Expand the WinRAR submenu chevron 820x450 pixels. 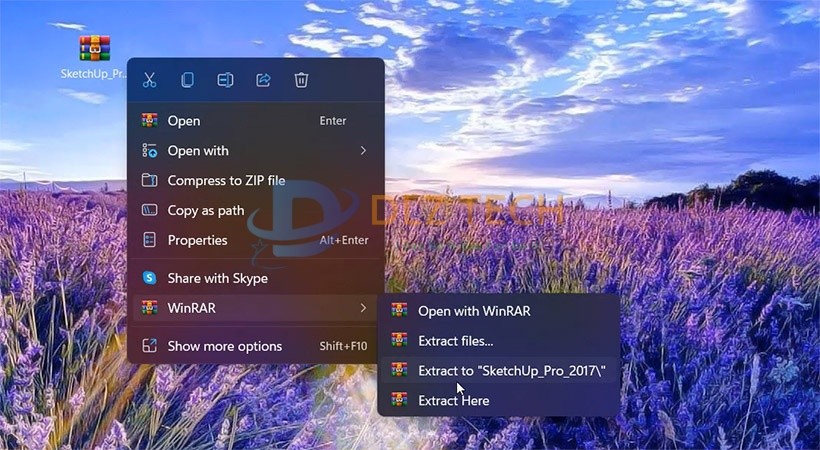coord(363,308)
